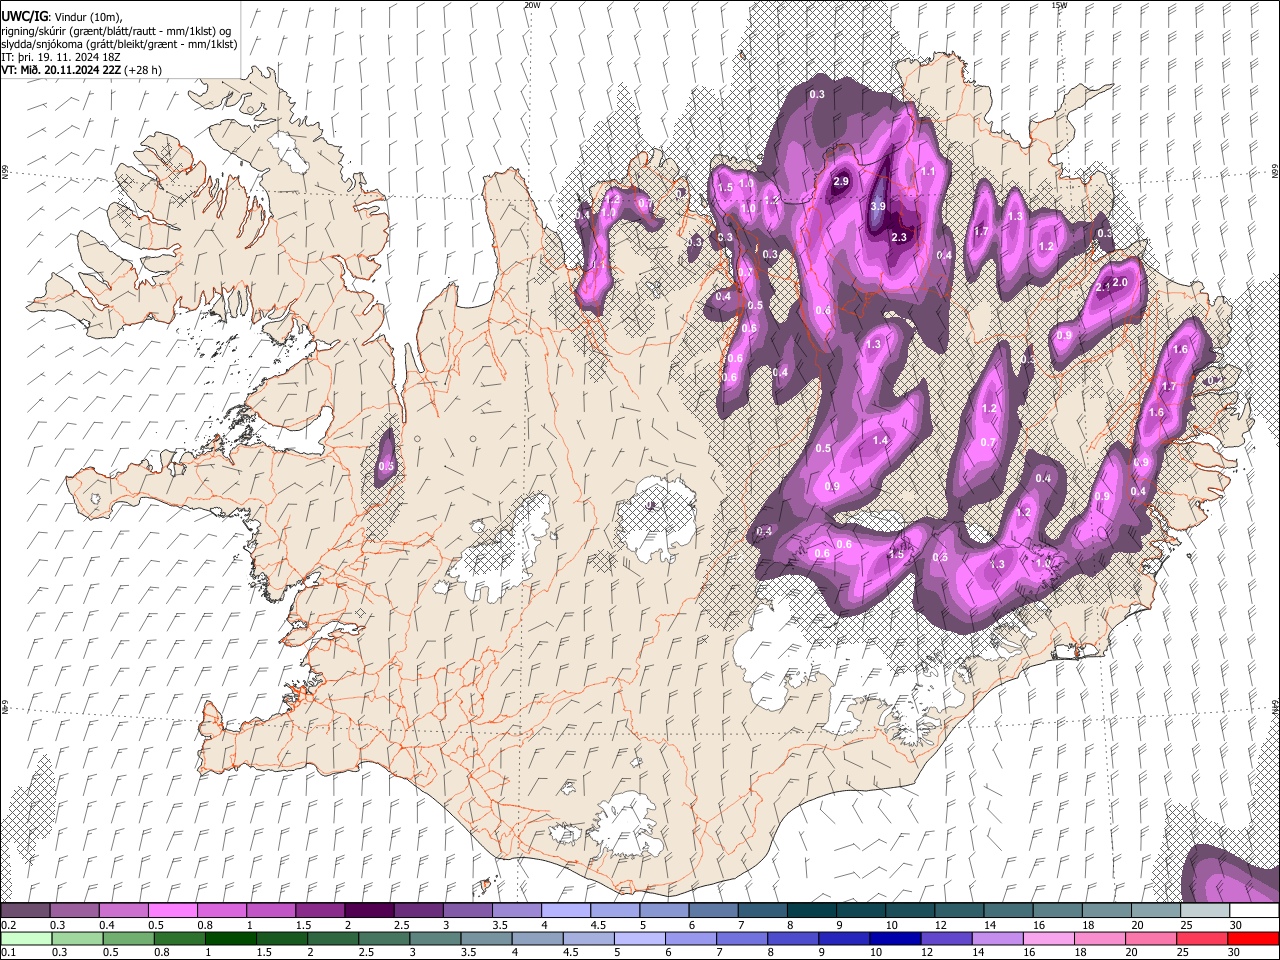The height and width of the screenshot is (960, 1280).
Task: Click the 3.9 peak snowfall value on map
Action: click(x=878, y=206)
